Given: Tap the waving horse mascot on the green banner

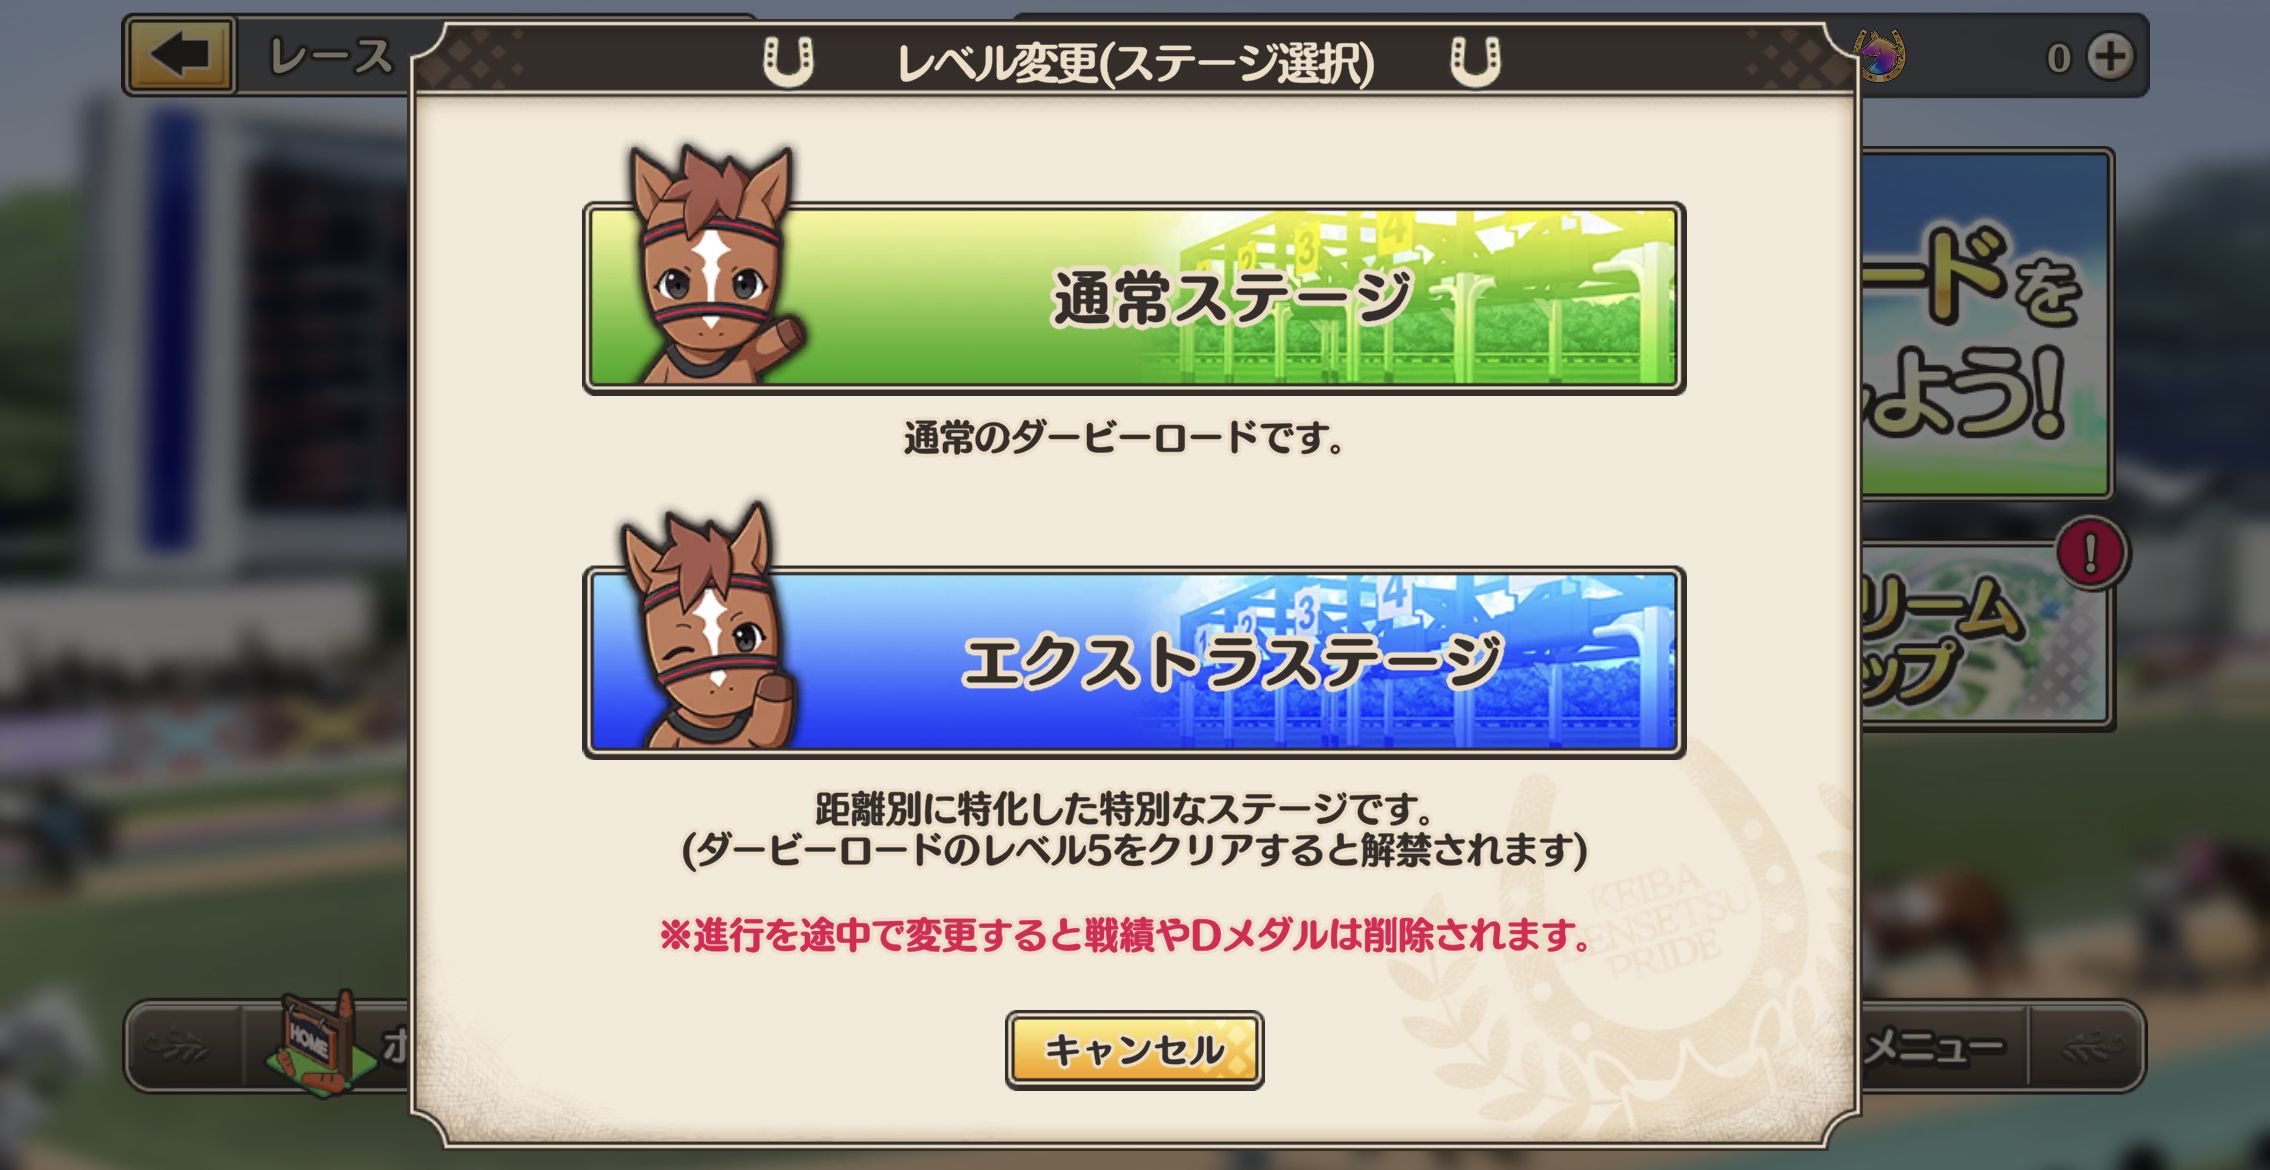Looking at the screenshot, I should point(711,268).
